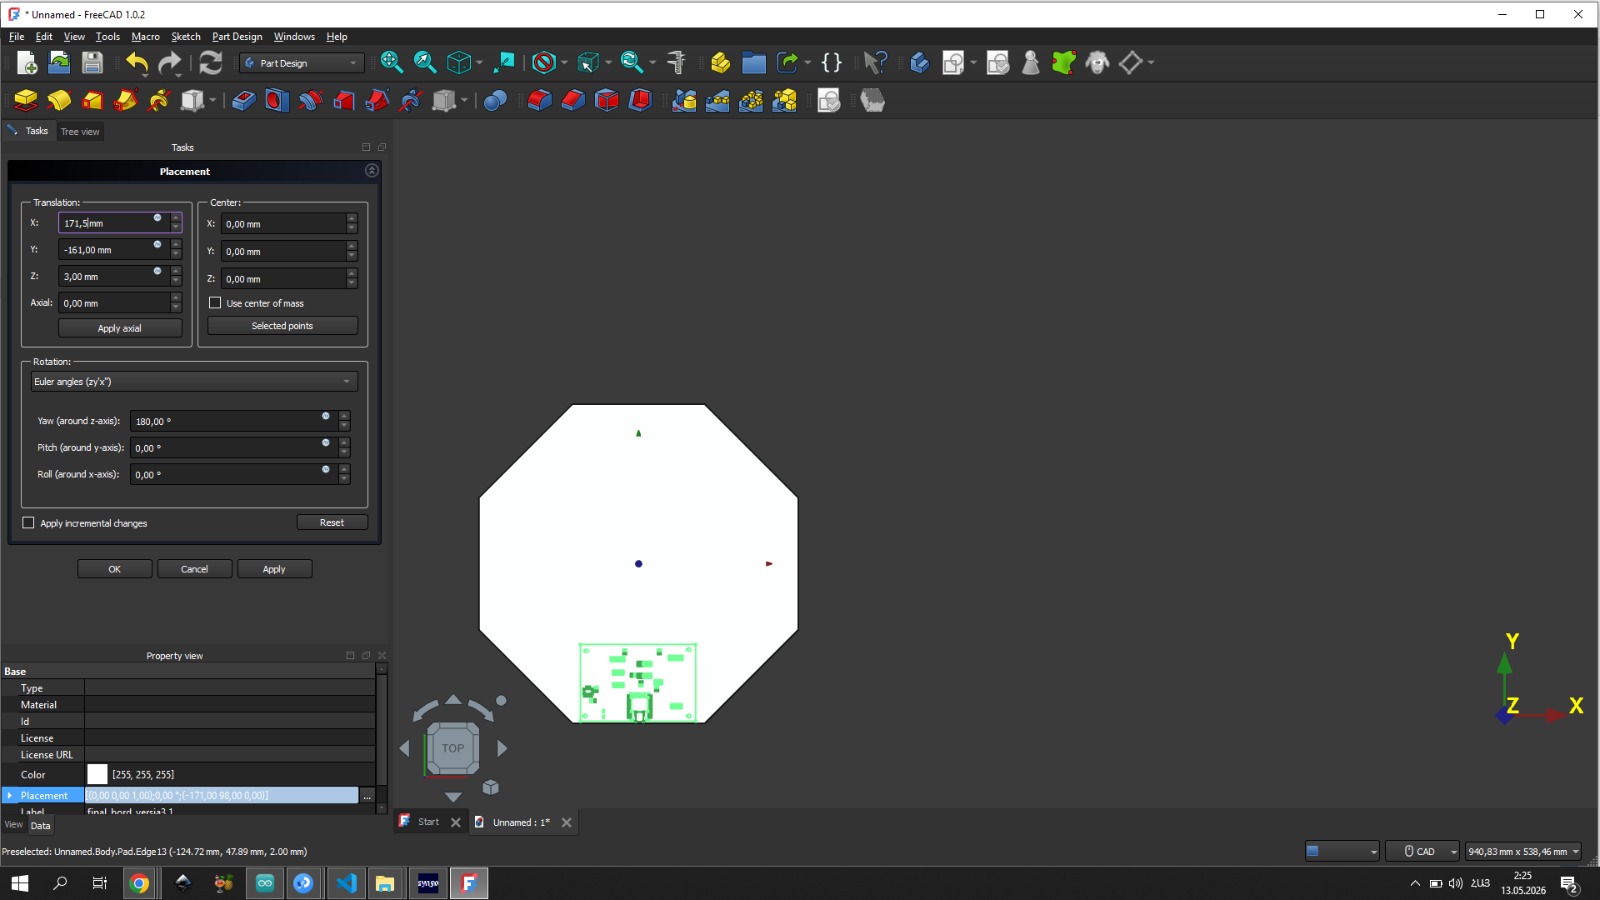Screen dimensions: 1600x900
Task: Select the Pocket tool icon
Action: point(243,100)
